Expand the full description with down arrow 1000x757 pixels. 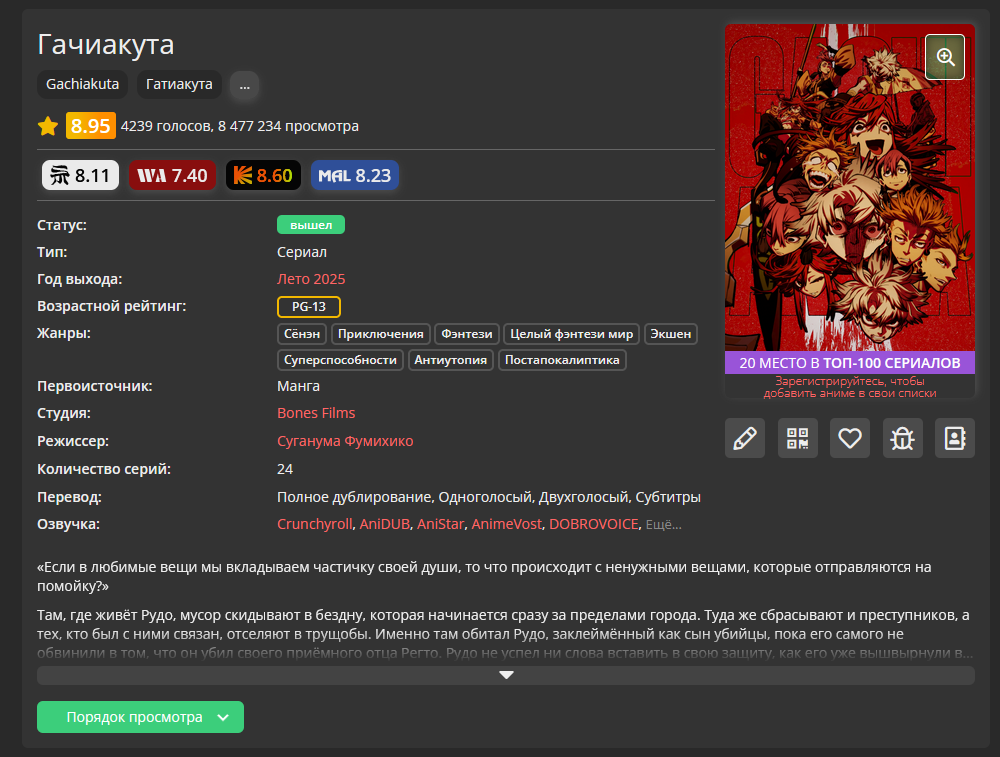[x=506, y=675]
